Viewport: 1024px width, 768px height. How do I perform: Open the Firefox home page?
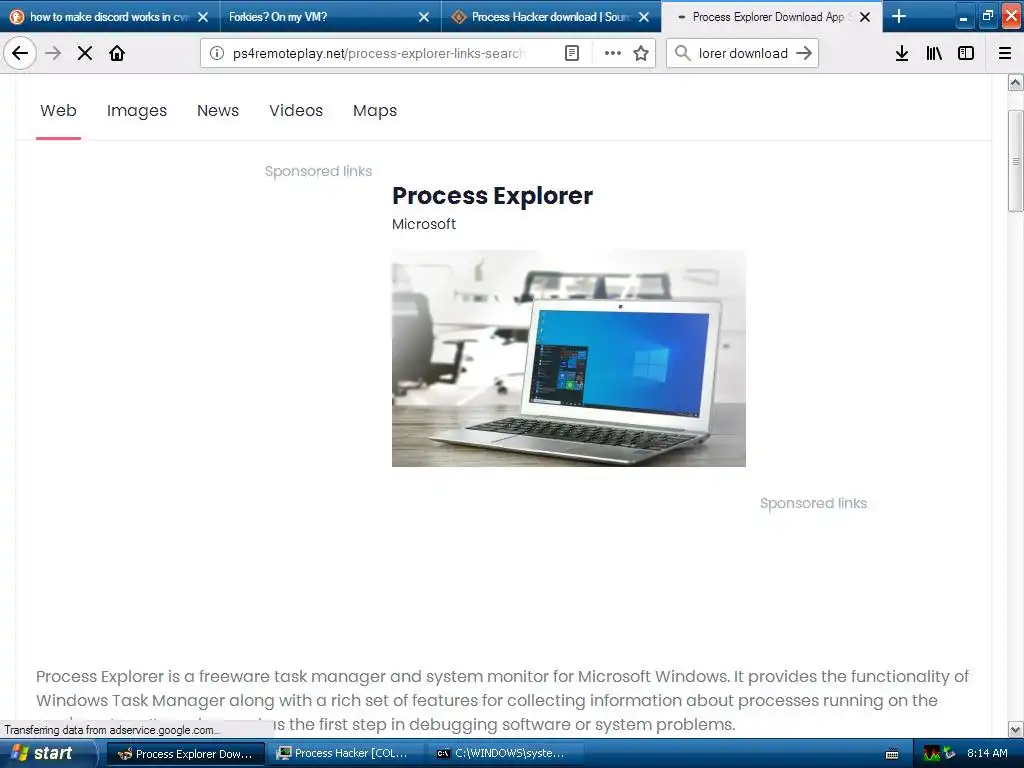[x=117, y=53]
